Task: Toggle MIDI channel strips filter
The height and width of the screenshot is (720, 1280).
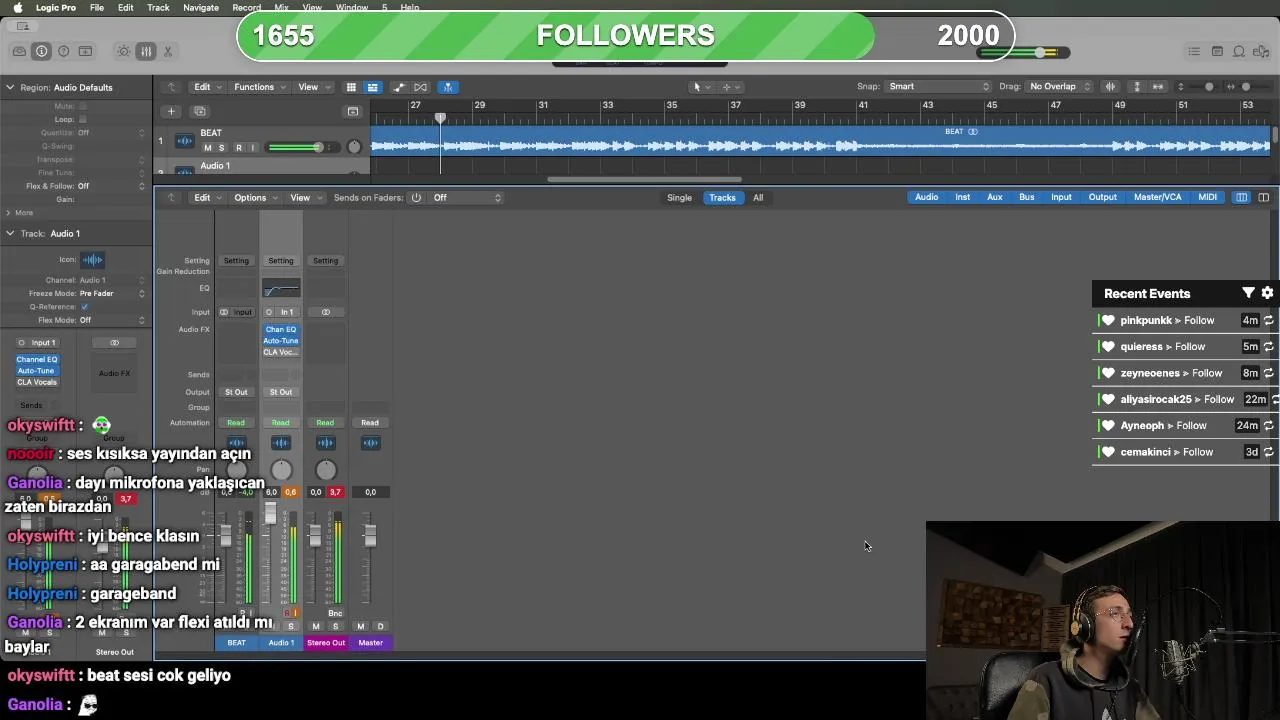Action: click(x=1208, y=197)
